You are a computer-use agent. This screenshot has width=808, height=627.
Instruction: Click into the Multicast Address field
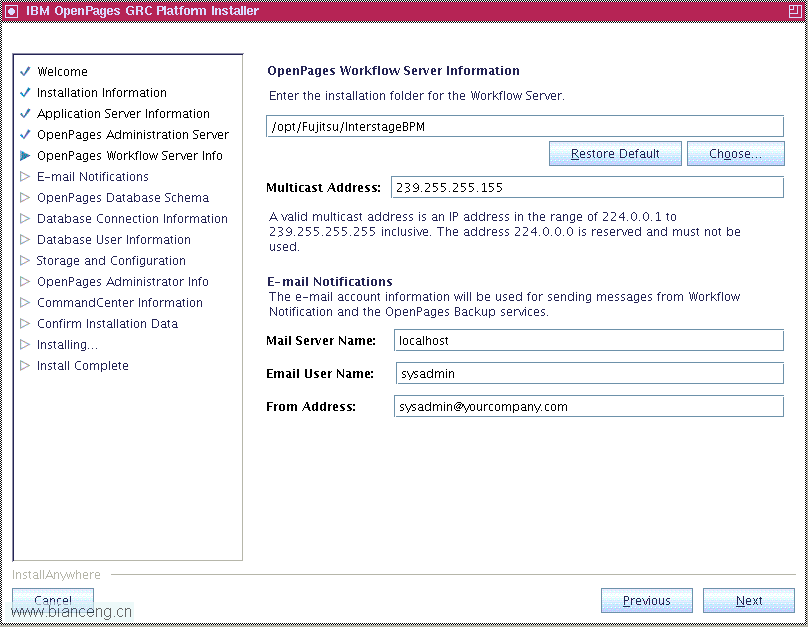(x=587, y=188)
